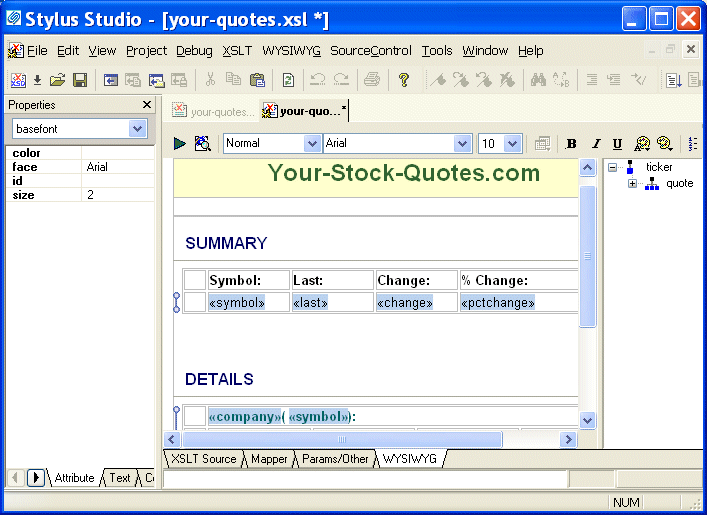Toggle Underline formatting
707x515 pixels.
point(617,144)
